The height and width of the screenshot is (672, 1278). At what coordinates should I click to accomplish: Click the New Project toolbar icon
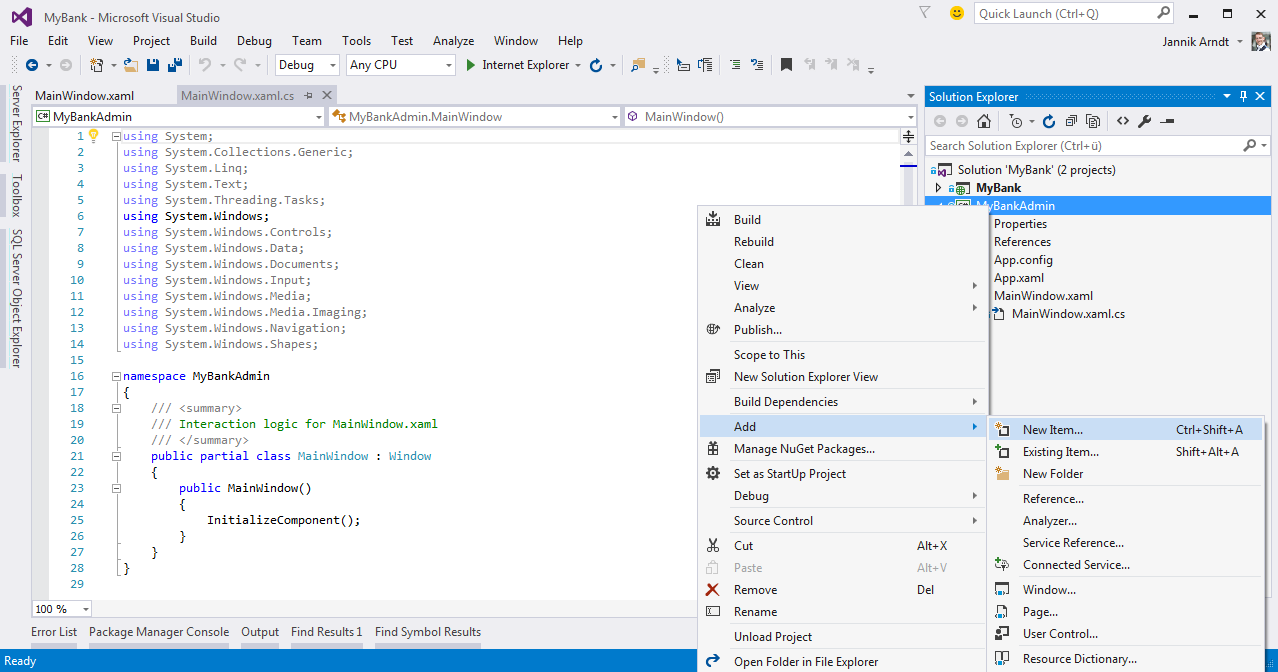click(x=97, y=65)
